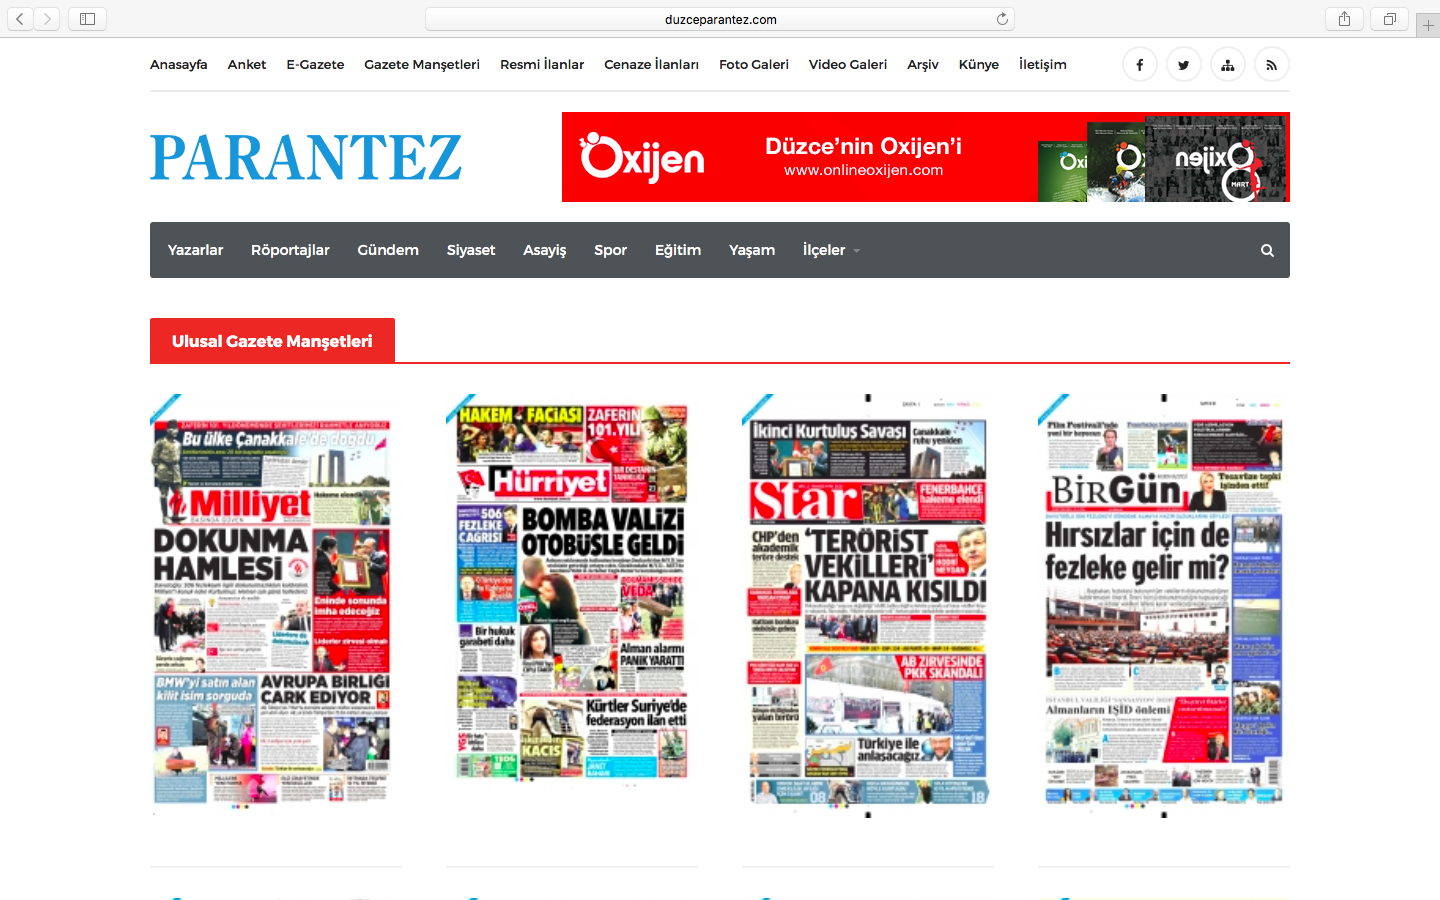Open the Facebook social icon
1440x900 pixels.
click(x=1139, y=65)
